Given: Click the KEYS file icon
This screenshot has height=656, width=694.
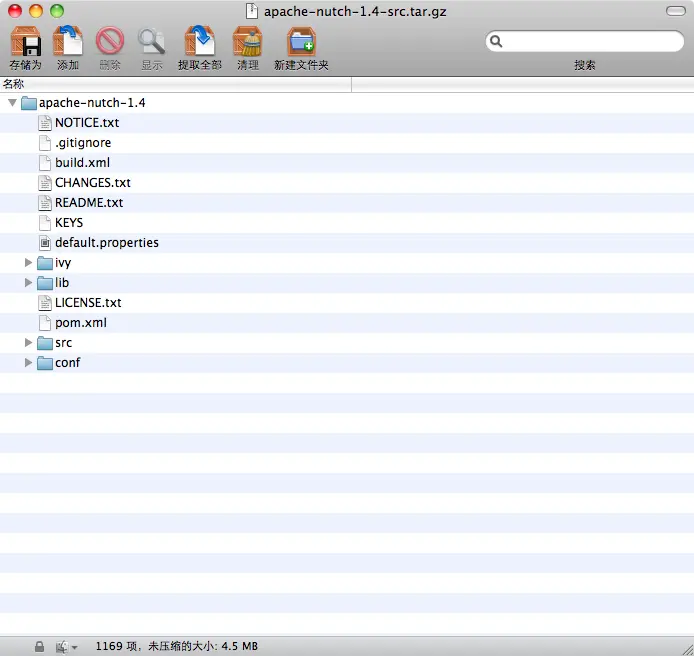Looking at the screenshot, I should (45, 223).
